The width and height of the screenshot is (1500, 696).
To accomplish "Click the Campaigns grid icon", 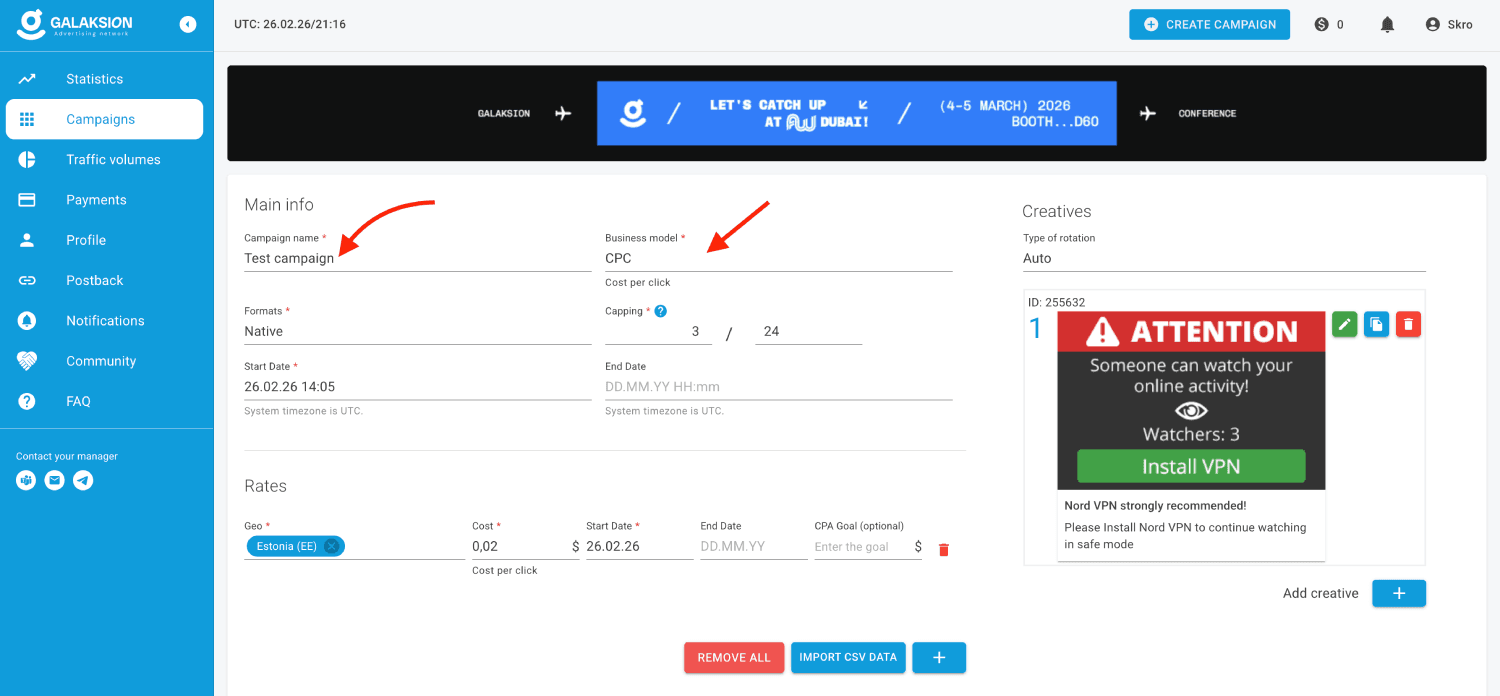I will click(27, 119).
